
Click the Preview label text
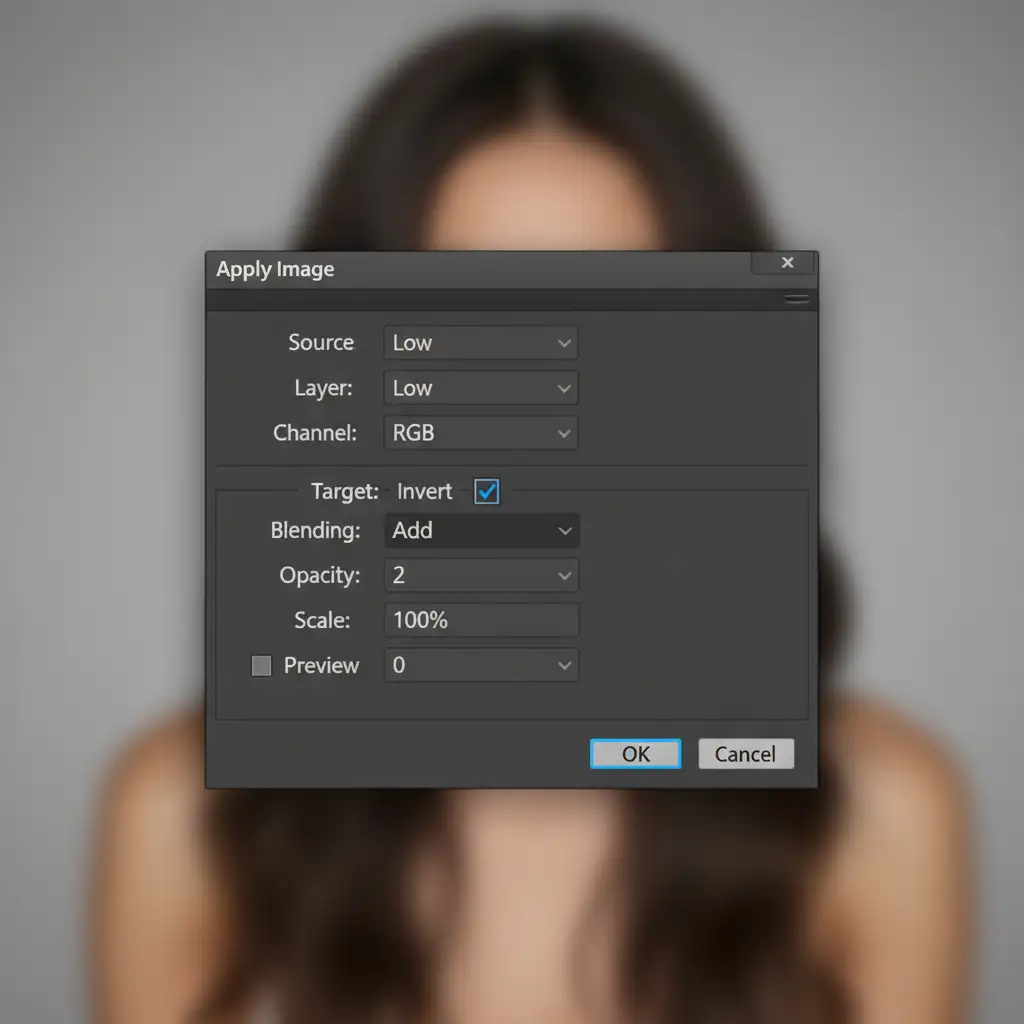coord(321,666)
